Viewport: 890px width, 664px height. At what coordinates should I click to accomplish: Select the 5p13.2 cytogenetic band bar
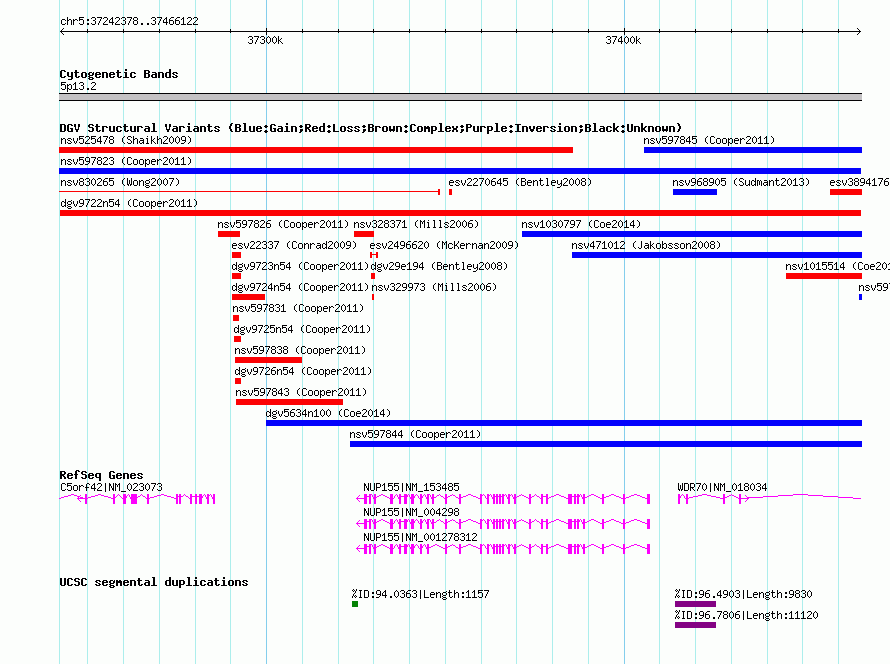coord(460,97)
